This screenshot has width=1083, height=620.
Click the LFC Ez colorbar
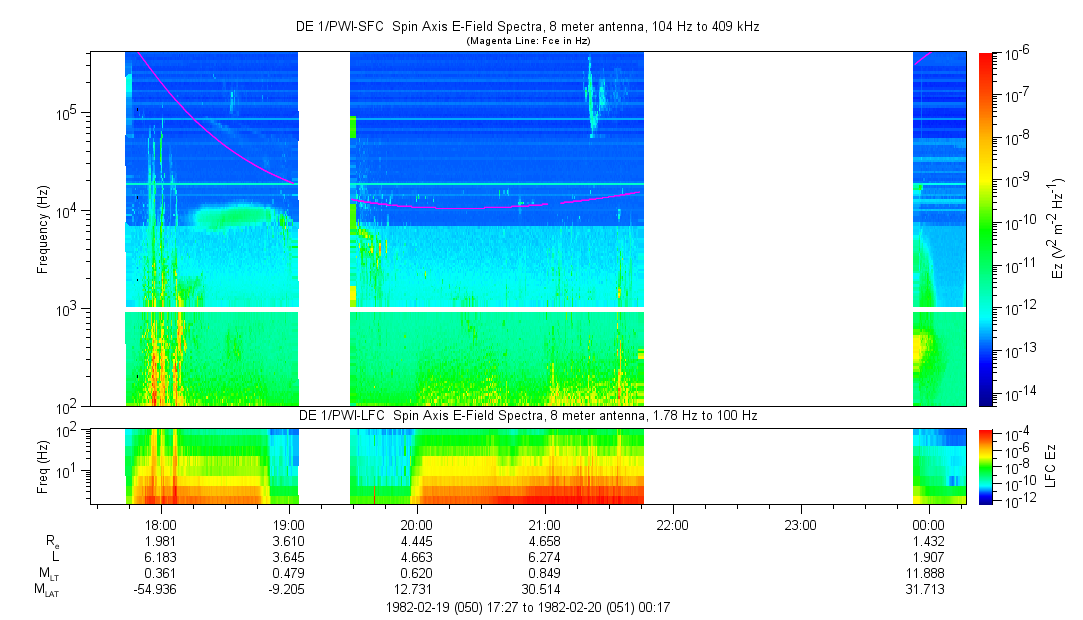pos(985,465)
